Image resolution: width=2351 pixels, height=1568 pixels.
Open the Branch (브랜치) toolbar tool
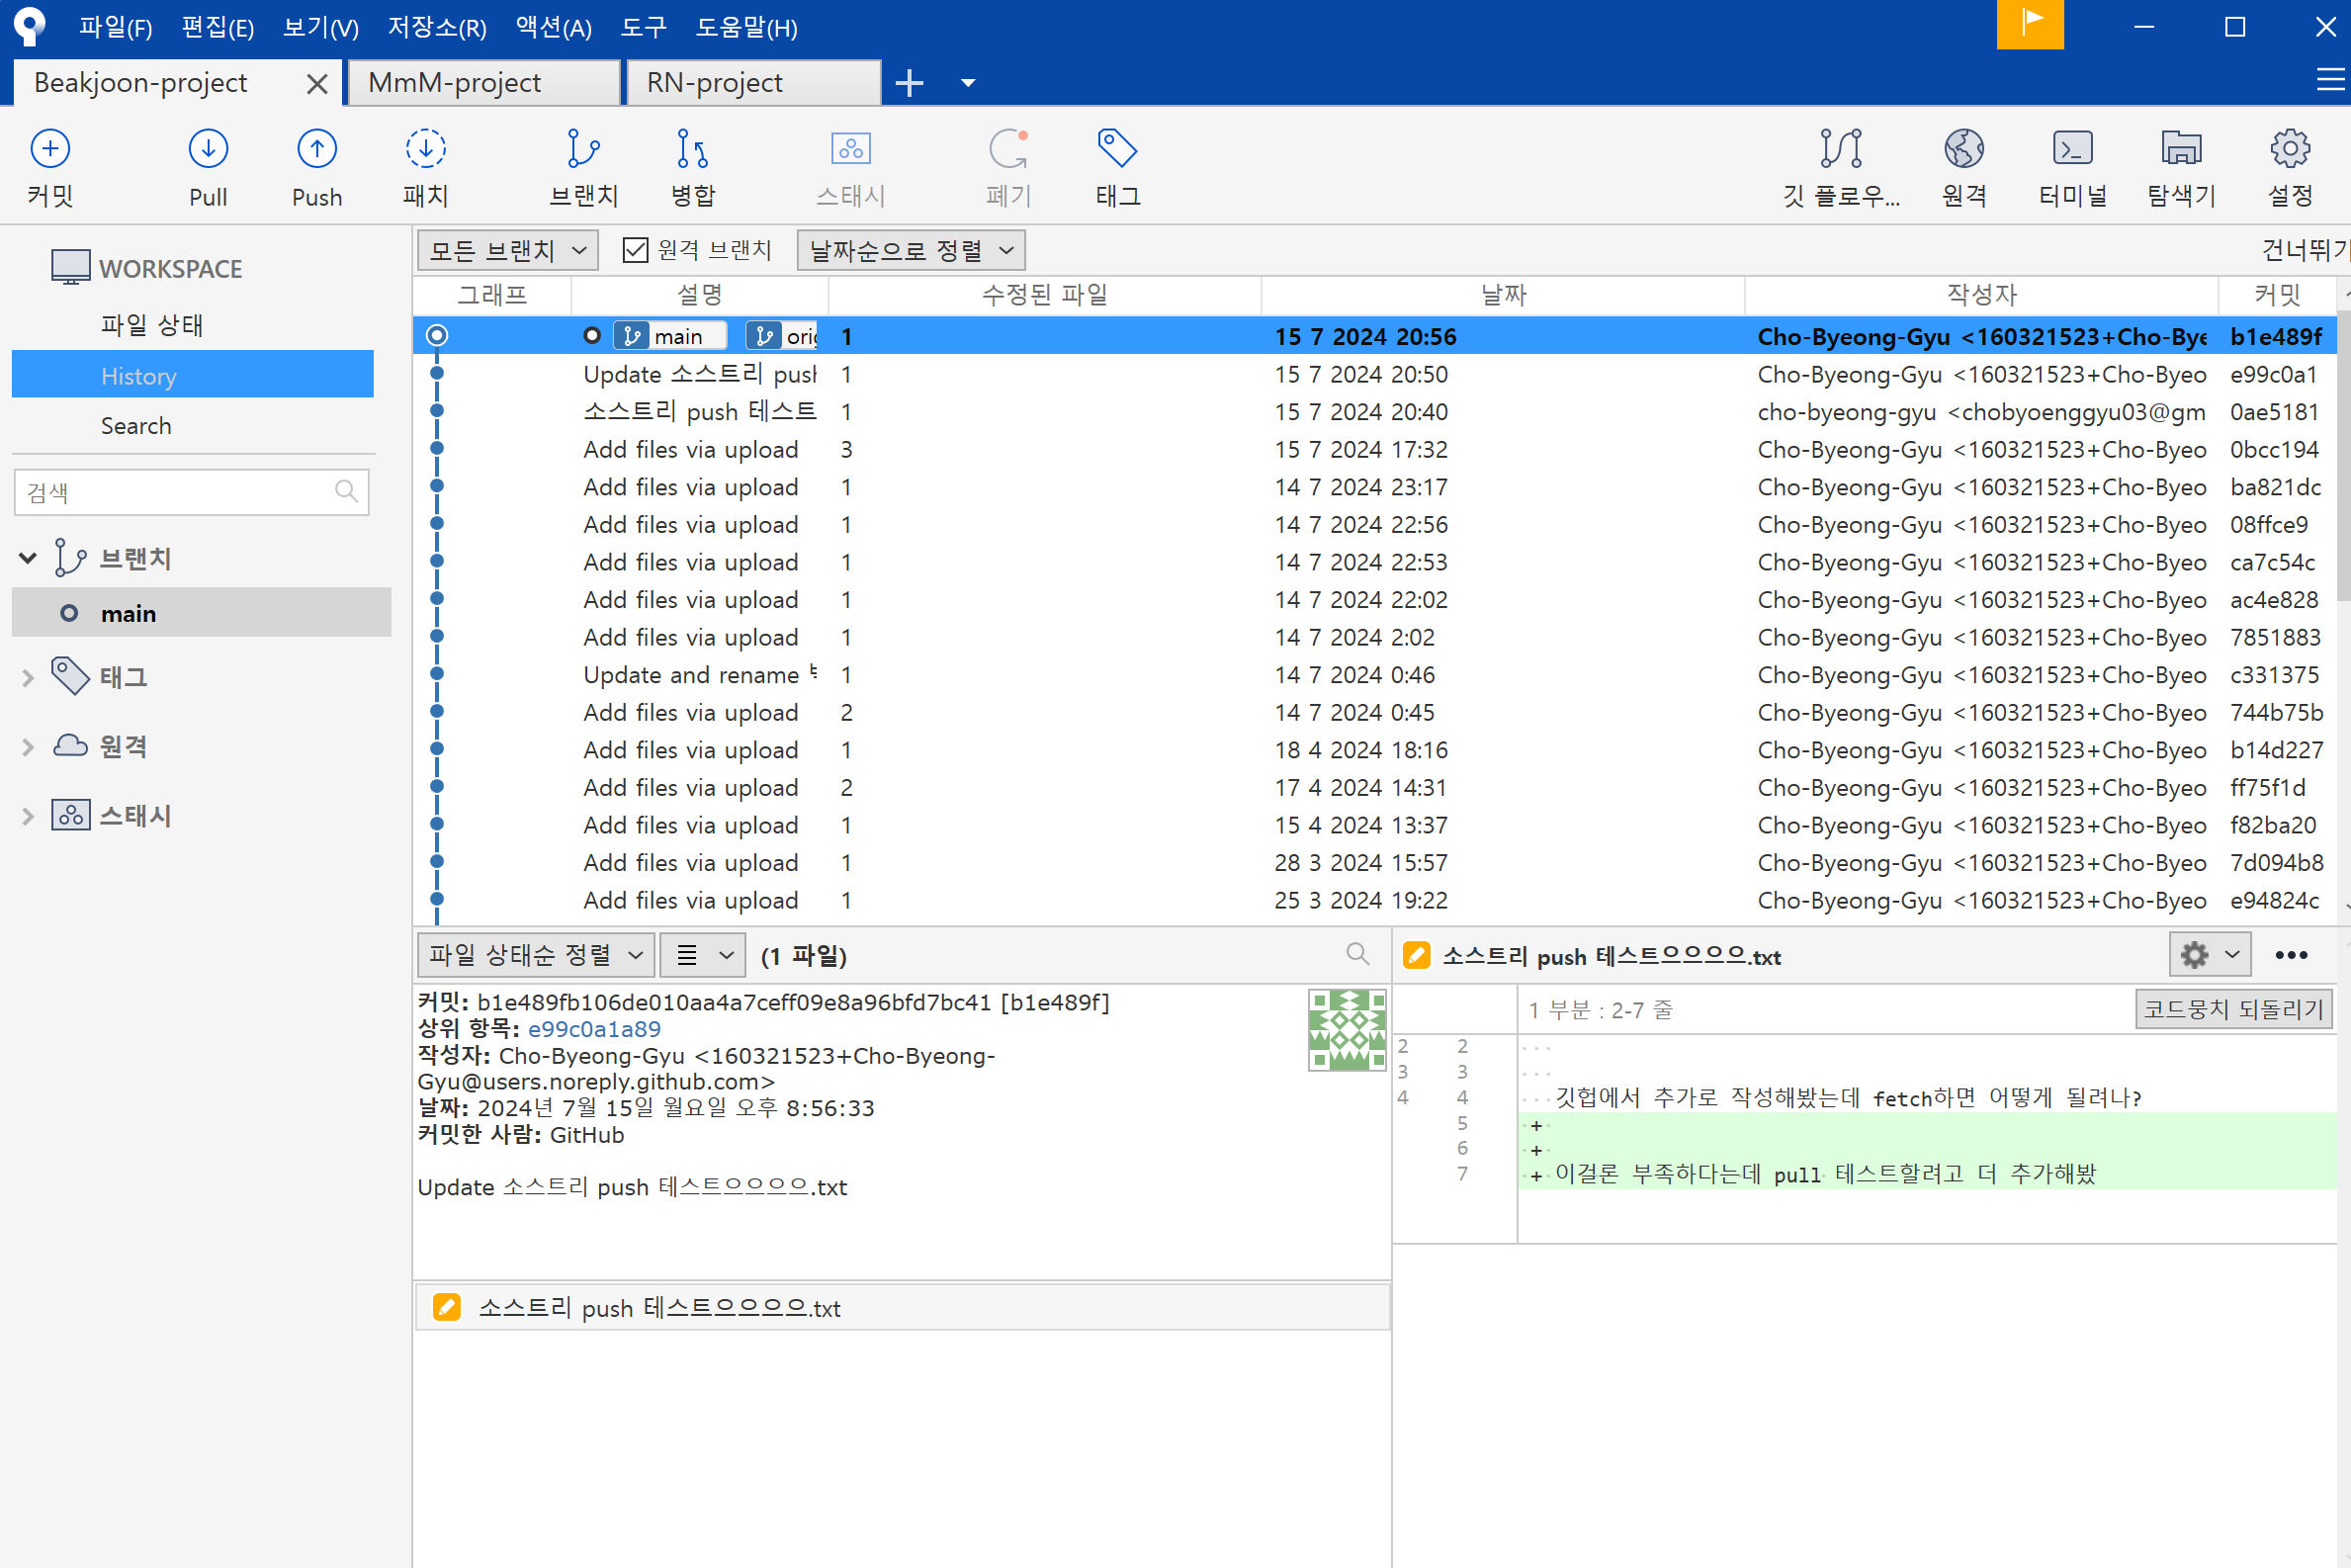(x=584, y=167)
